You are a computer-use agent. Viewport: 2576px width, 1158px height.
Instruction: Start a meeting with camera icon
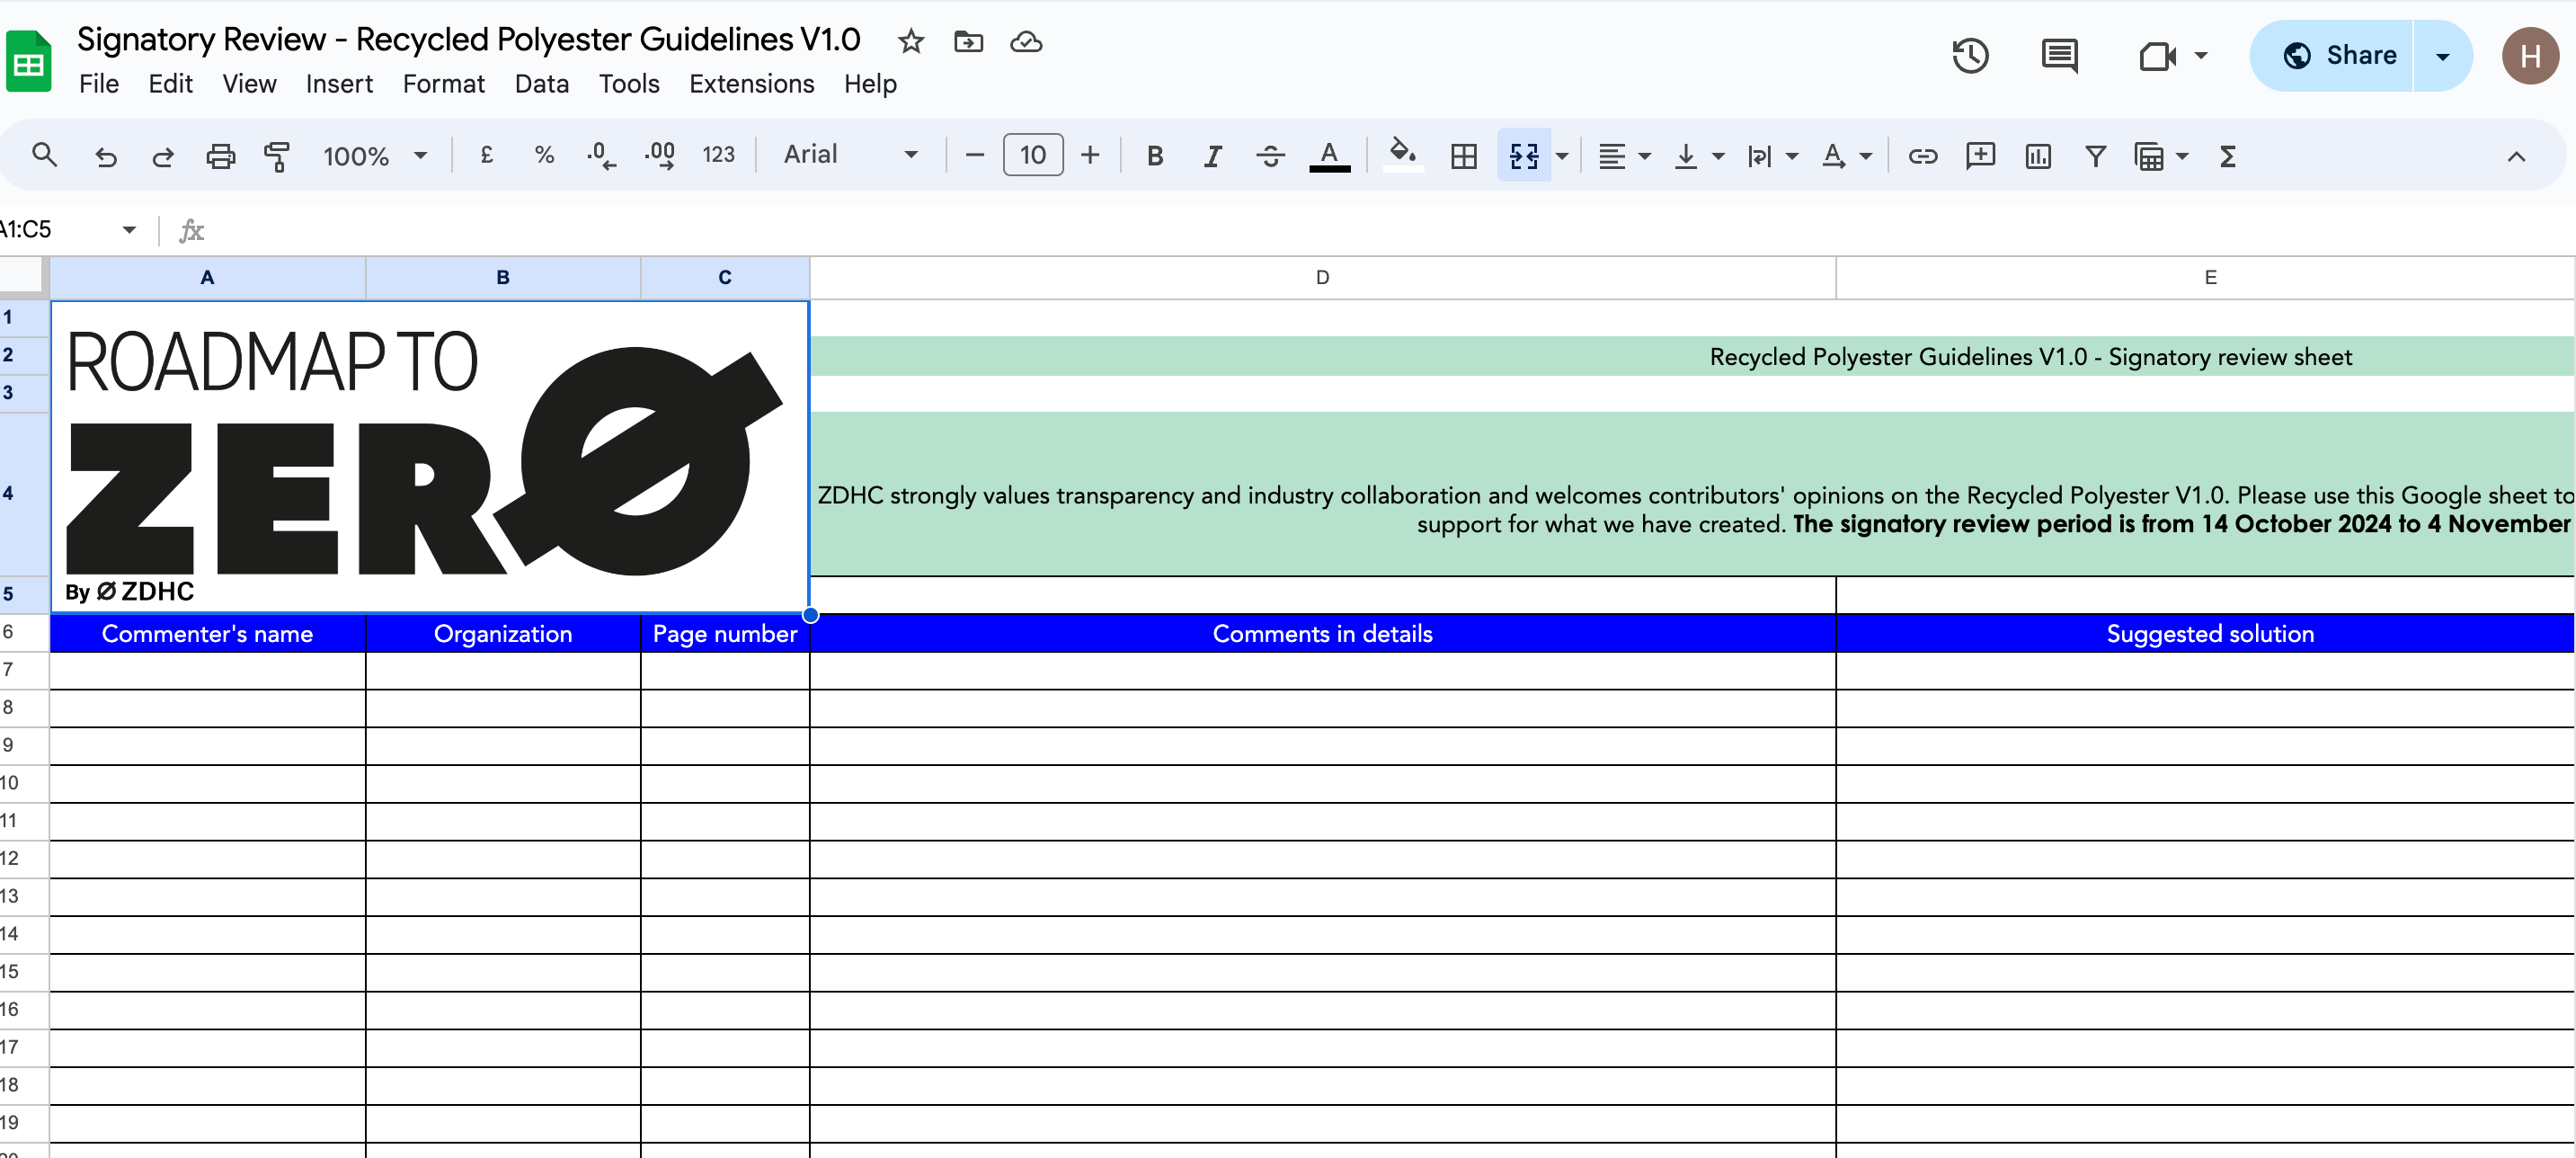click(x=2158, y=55)
